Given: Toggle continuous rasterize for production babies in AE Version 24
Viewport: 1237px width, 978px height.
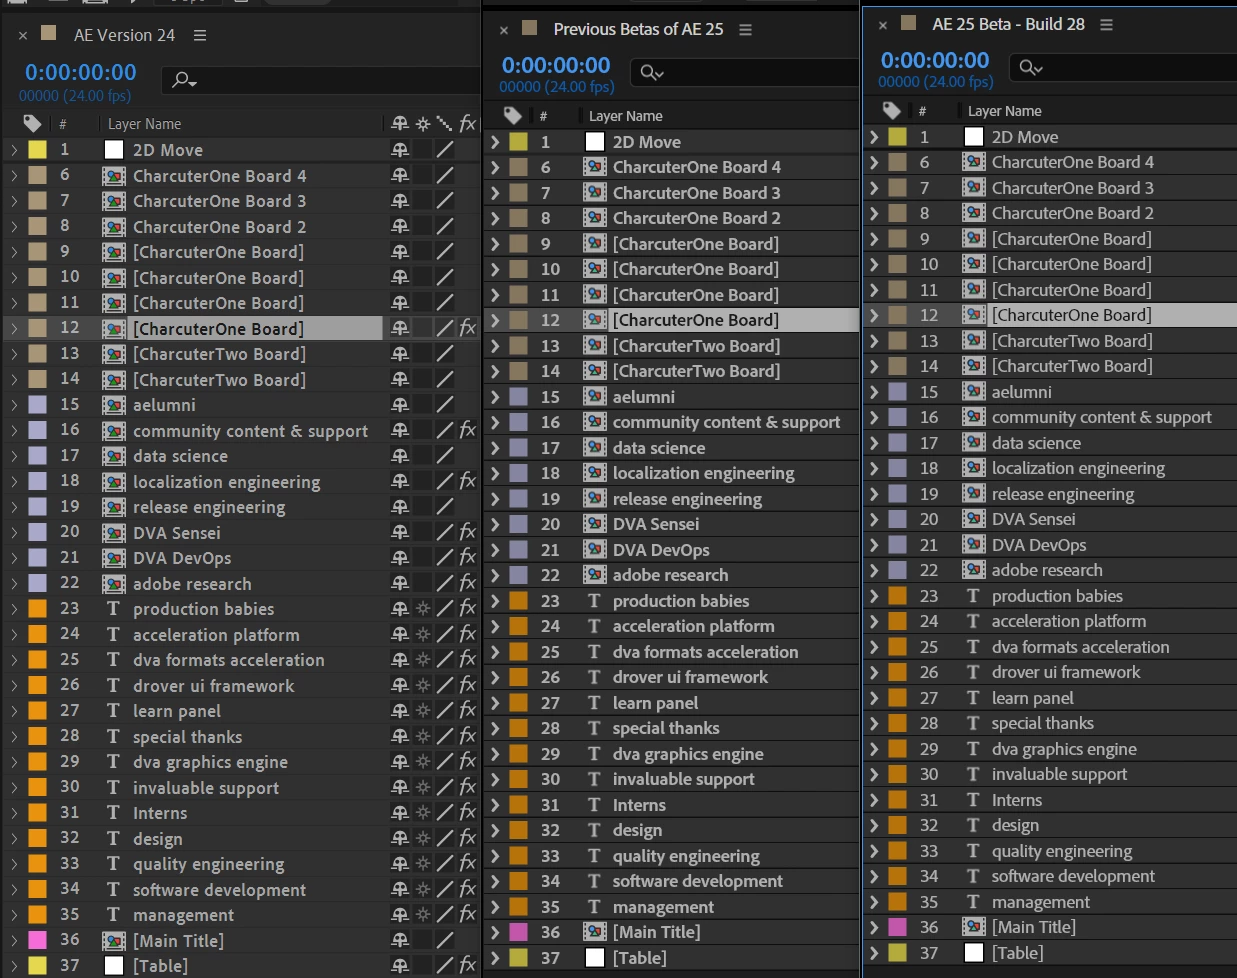Looking at the screenshot, I should (423, 608).
